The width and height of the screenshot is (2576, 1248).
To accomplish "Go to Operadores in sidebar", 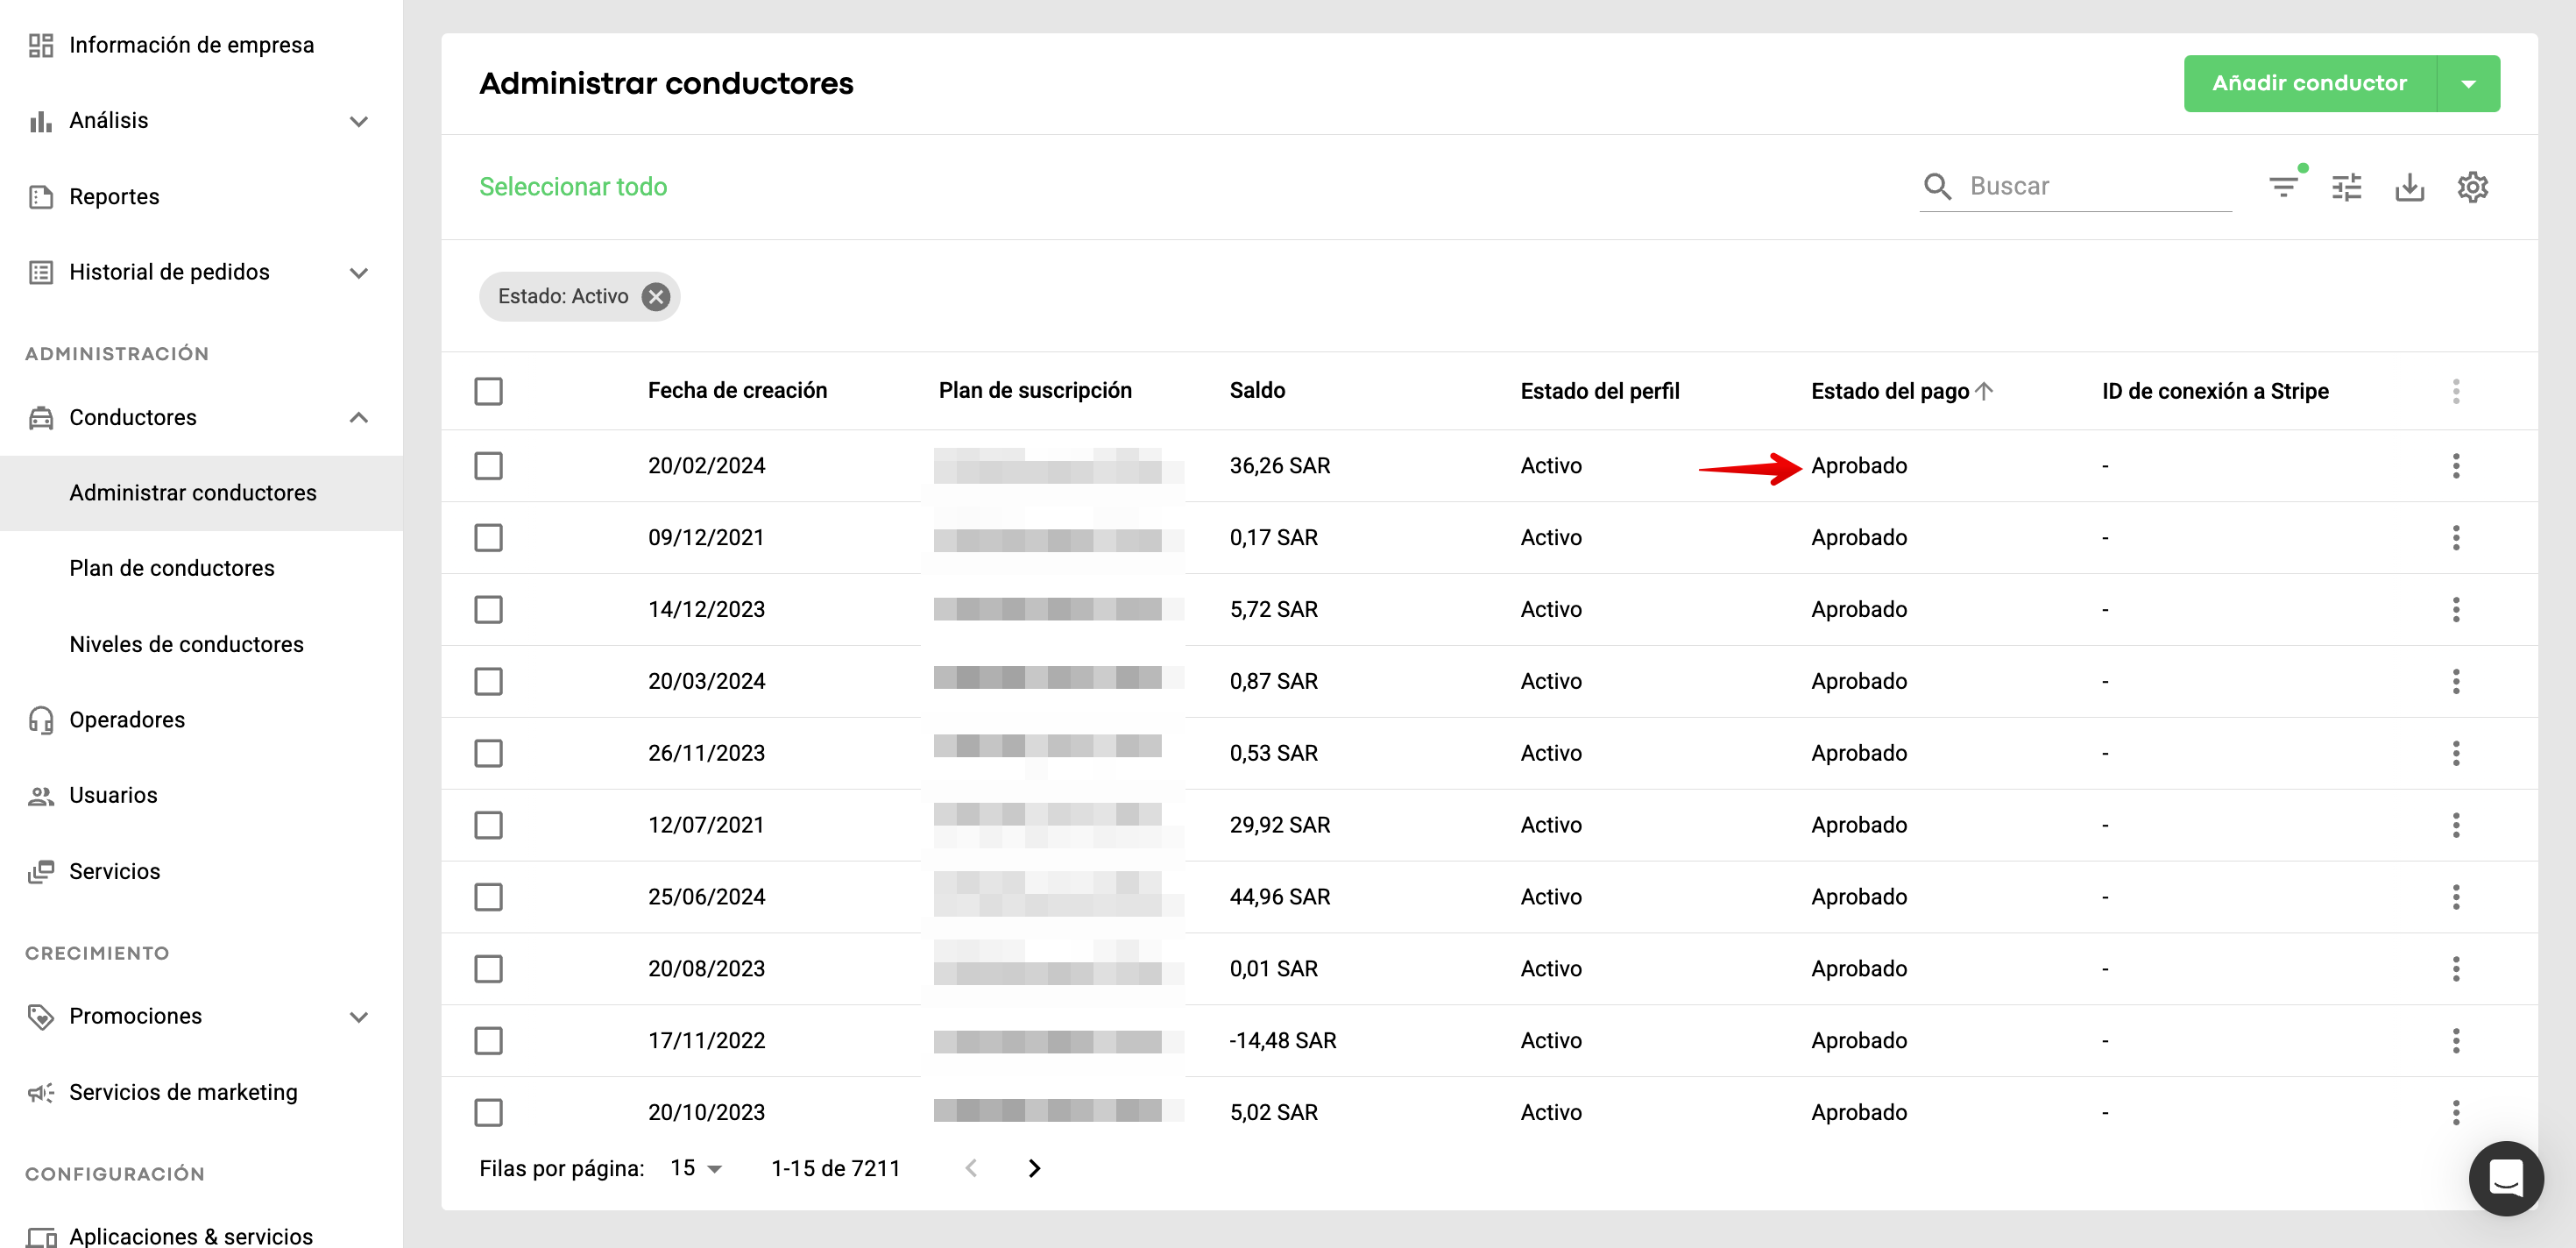I will [x=127, y=720].
